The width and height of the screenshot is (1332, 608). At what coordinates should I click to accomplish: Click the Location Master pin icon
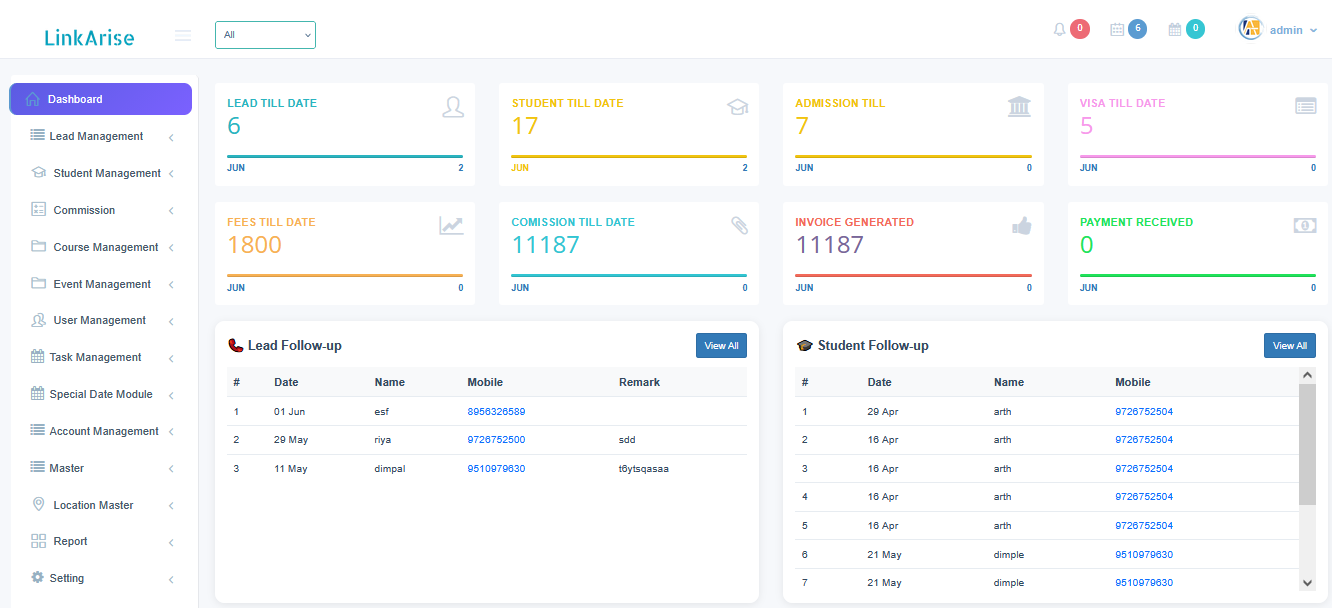pos(39,504)
